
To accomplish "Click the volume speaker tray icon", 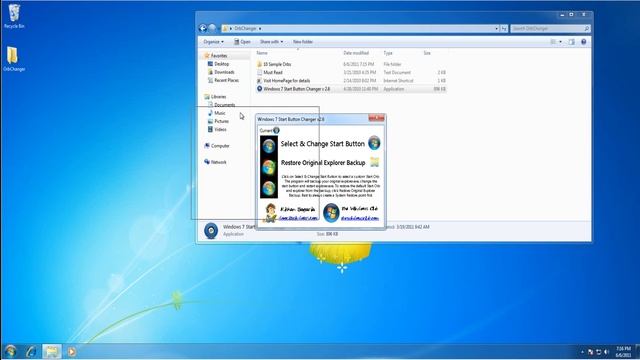I will [606, 352].
